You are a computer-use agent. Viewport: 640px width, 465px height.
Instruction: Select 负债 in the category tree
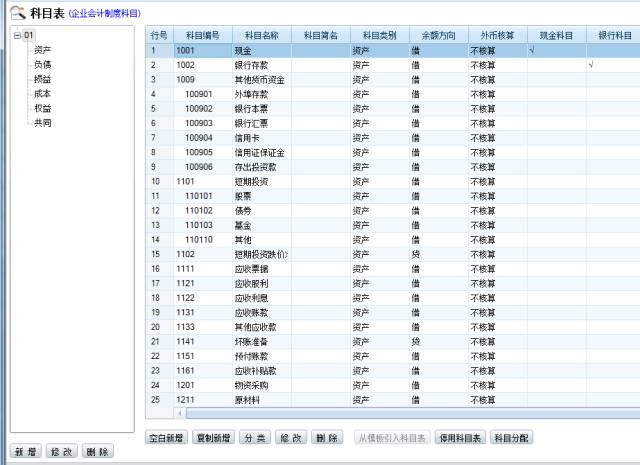(42, 64)
